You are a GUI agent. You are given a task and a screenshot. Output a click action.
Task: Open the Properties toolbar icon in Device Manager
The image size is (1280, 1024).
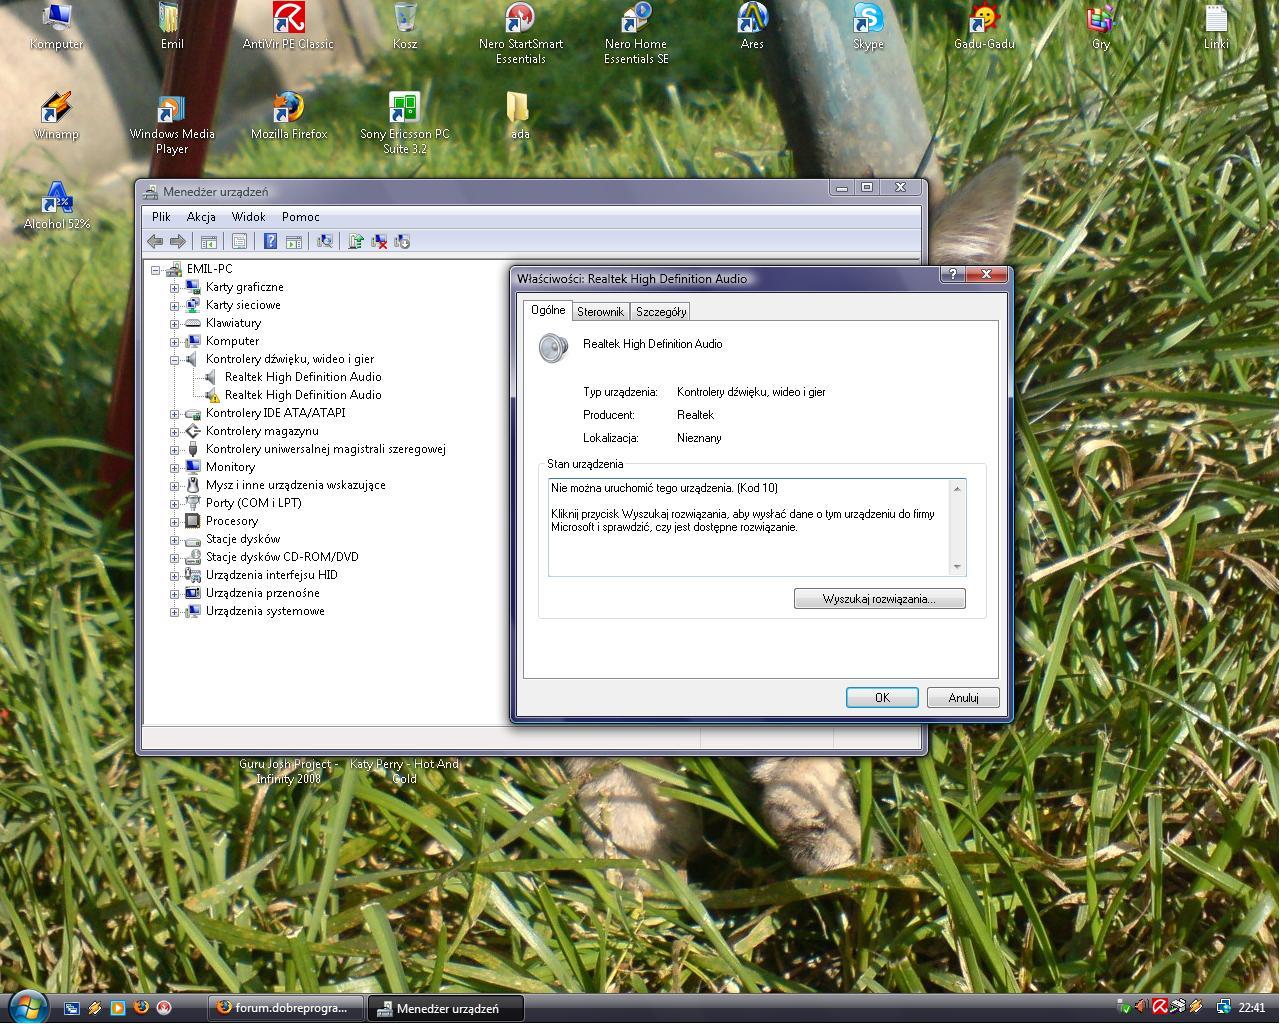tap(239, 241)
